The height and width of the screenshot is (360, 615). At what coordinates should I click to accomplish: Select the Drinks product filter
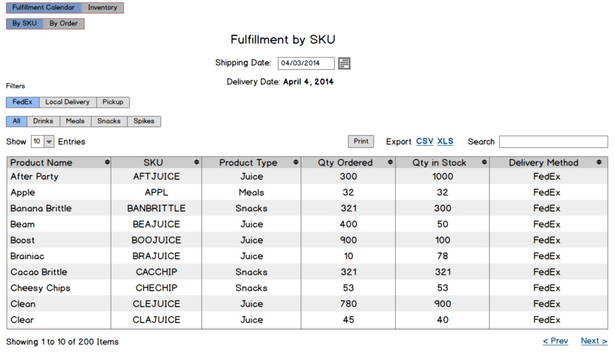click(43, 121)
